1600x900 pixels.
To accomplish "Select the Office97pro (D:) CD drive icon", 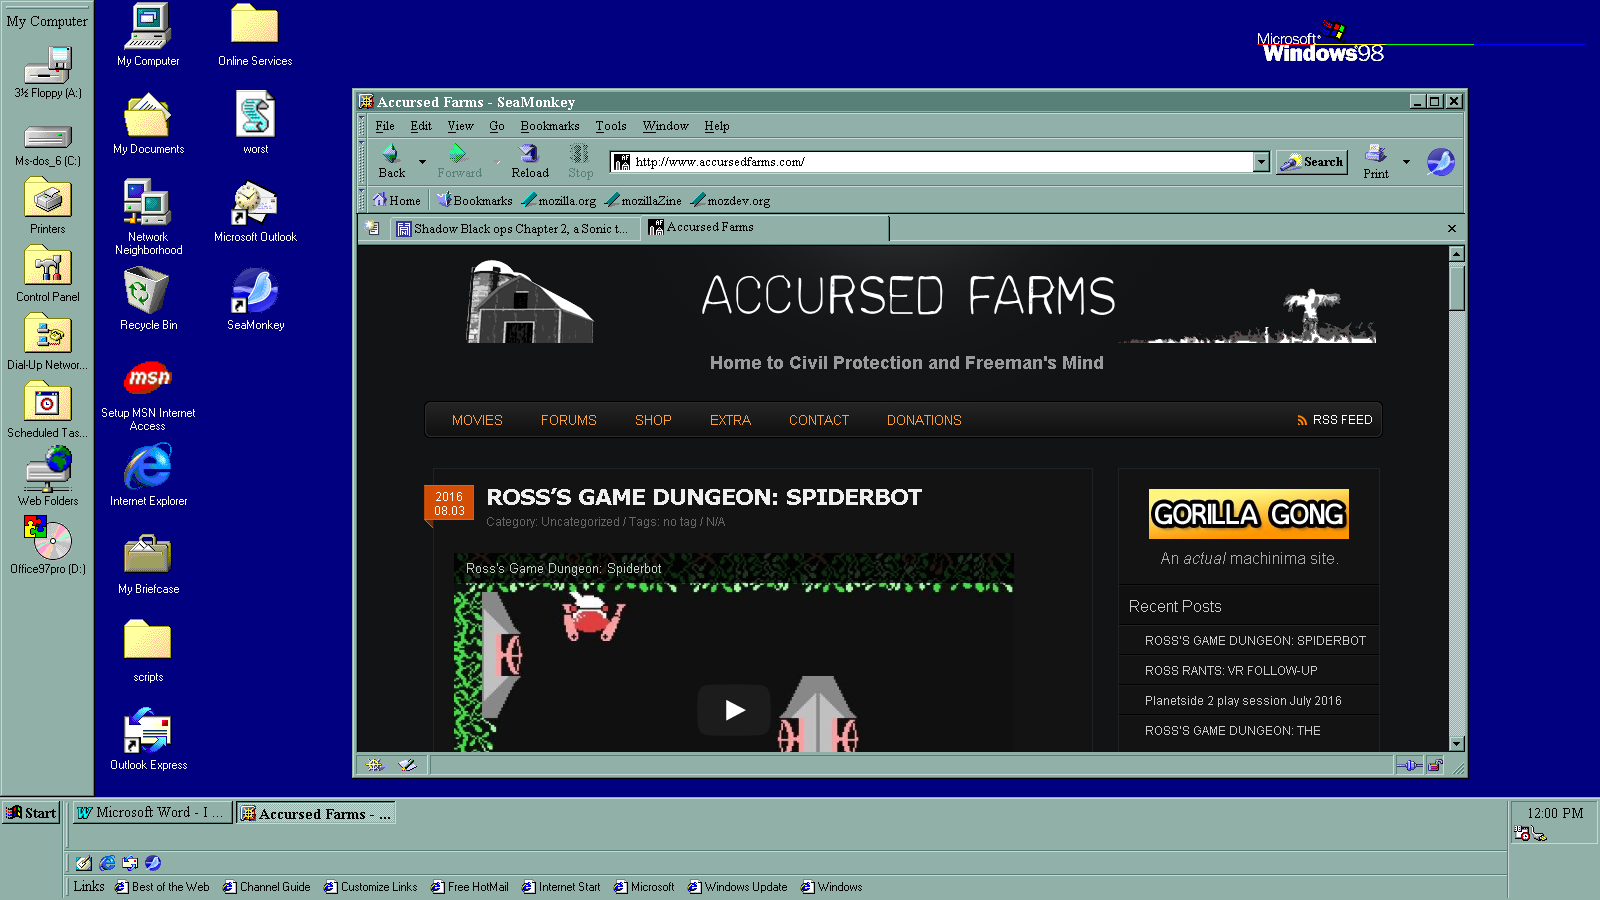I will click(x=47, y=545).
